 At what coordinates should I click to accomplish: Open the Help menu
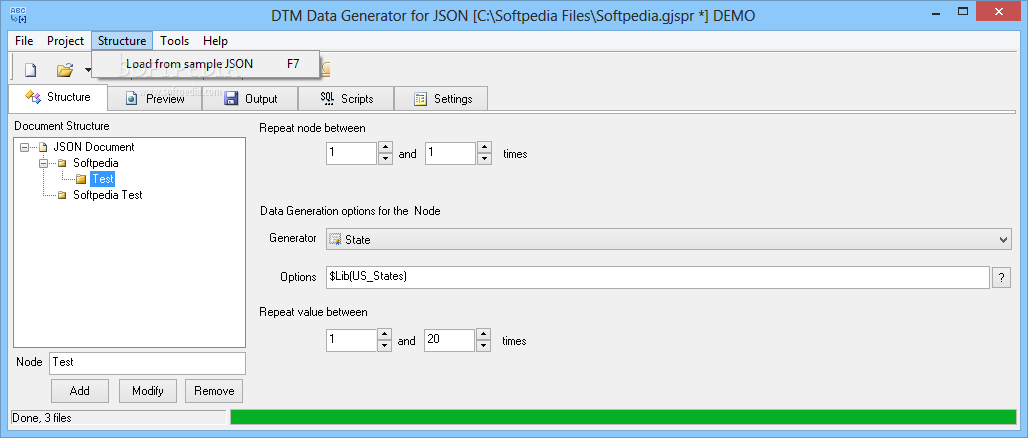[215, 41]
